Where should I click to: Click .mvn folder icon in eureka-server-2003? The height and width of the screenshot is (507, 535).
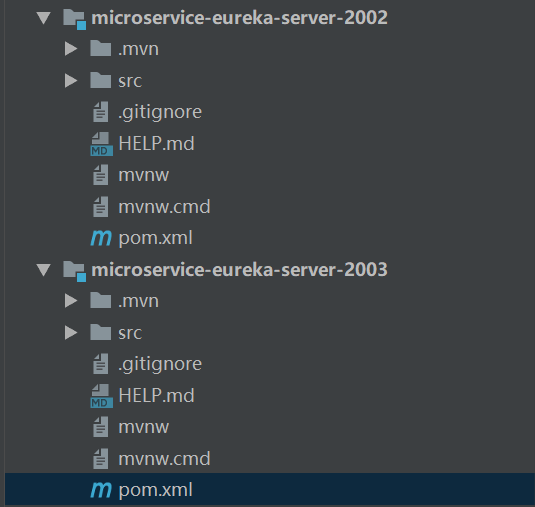pyautogui.click(x=101, y=300)
